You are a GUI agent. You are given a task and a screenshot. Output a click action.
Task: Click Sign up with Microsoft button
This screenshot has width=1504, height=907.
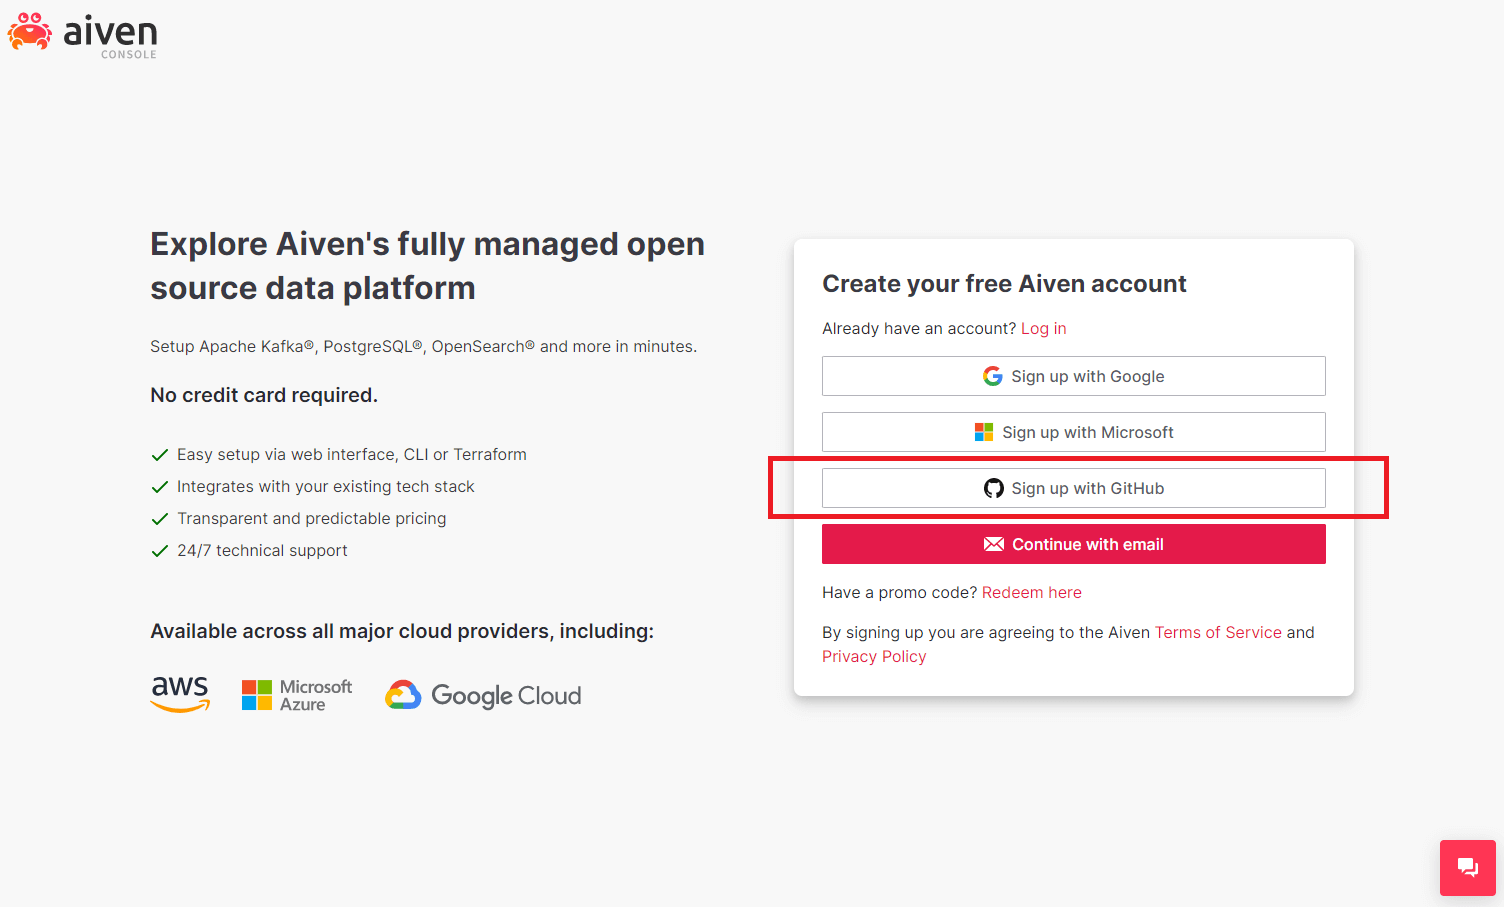1073,432
